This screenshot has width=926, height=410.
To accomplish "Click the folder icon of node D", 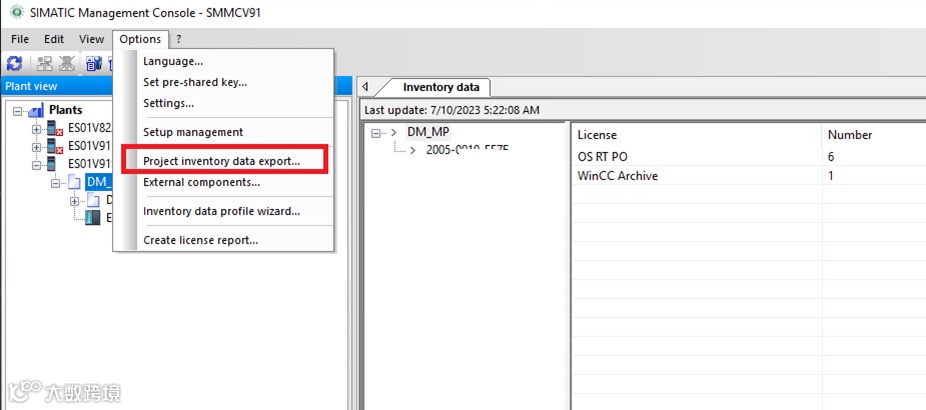I will (93, 201).
